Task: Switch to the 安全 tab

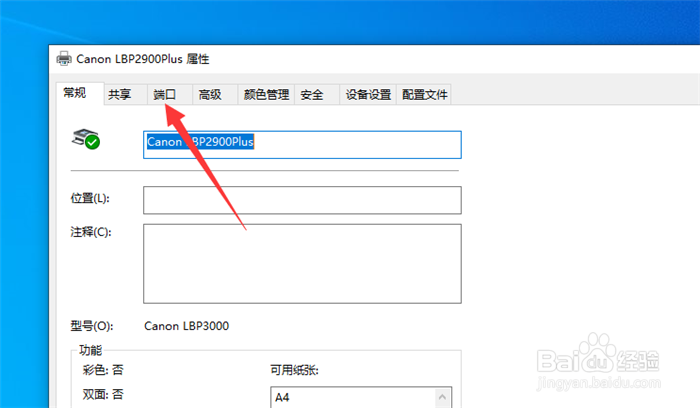Action: click(317, 95)
